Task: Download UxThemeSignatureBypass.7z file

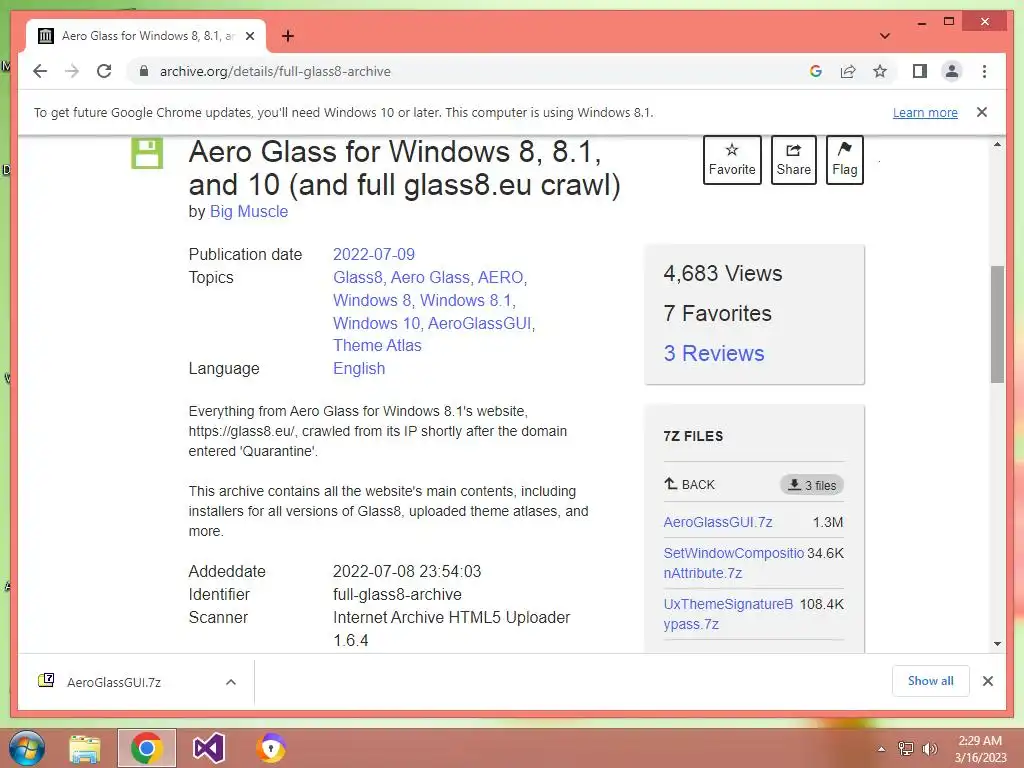Action: pos(728,614)
